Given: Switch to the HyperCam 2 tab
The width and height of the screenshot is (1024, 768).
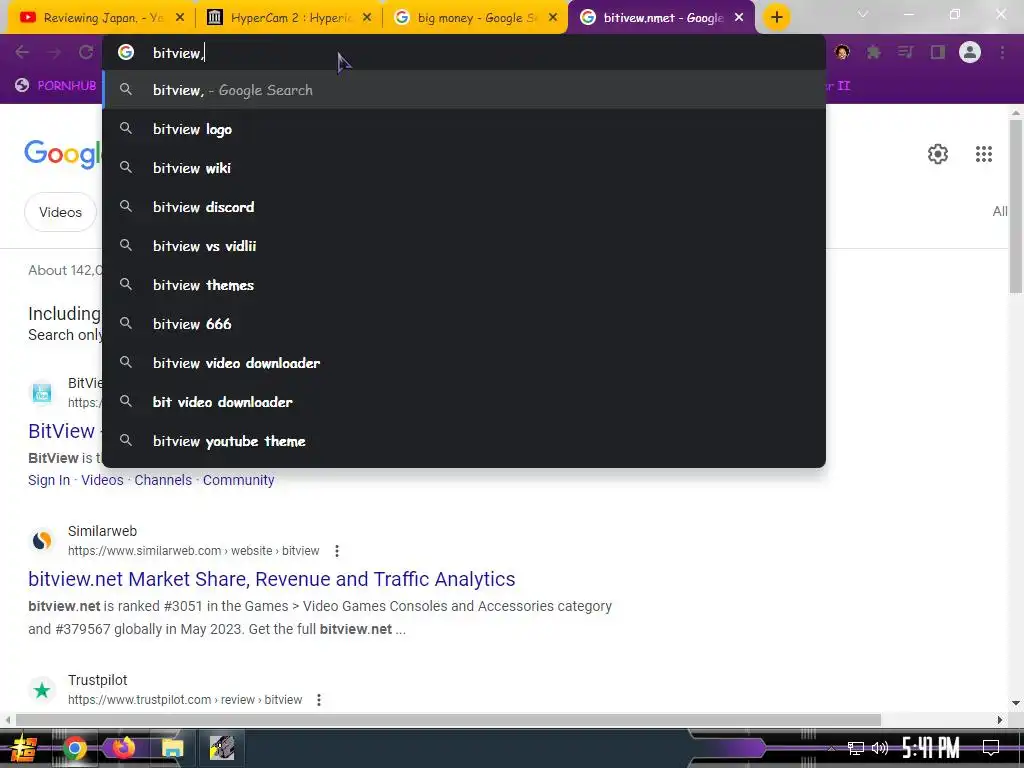Looking at the screenshot, I should pyautogui.click(x=287, y=18).
